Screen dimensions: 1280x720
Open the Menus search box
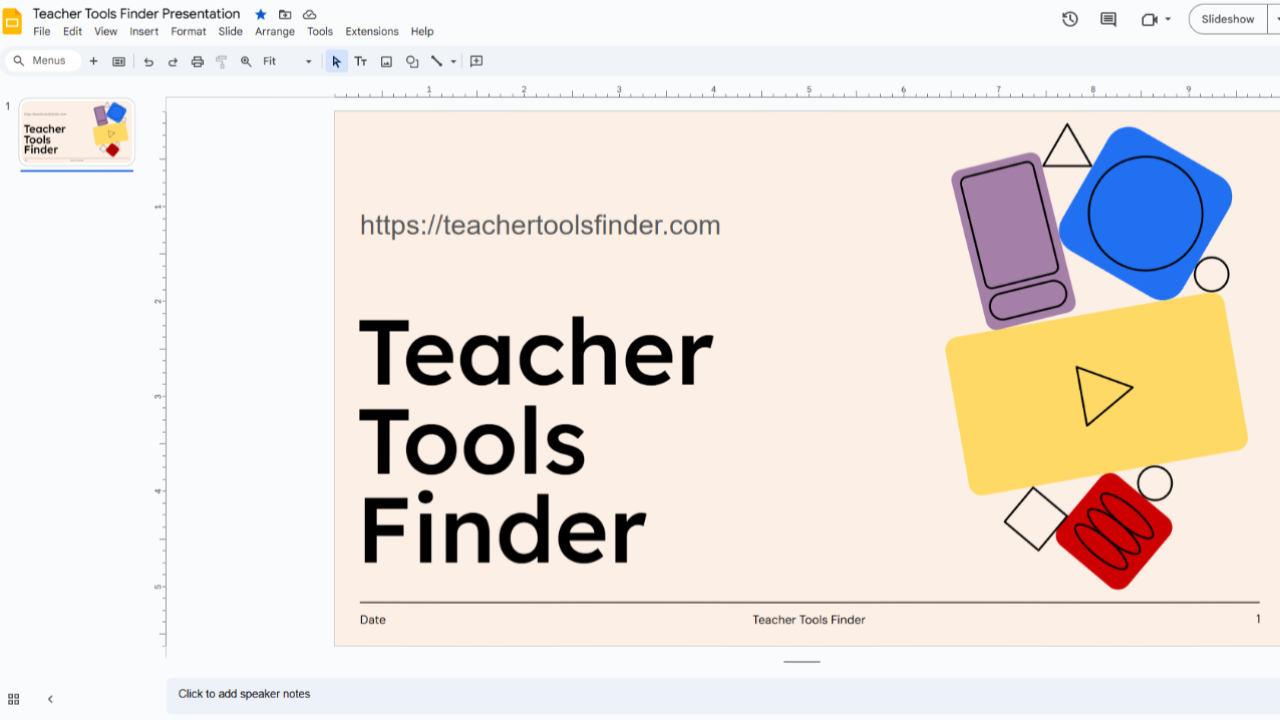pyautogui.click(x=42, y=60)
